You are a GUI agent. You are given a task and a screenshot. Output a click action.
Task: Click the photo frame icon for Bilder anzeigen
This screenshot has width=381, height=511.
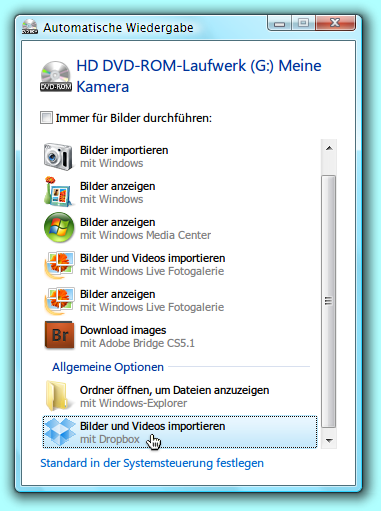(58, 192)
